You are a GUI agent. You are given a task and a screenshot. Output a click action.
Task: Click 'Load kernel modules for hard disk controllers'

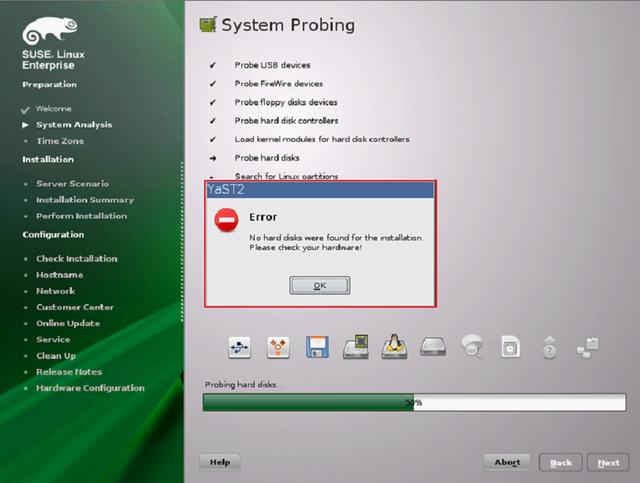[322, 139]
